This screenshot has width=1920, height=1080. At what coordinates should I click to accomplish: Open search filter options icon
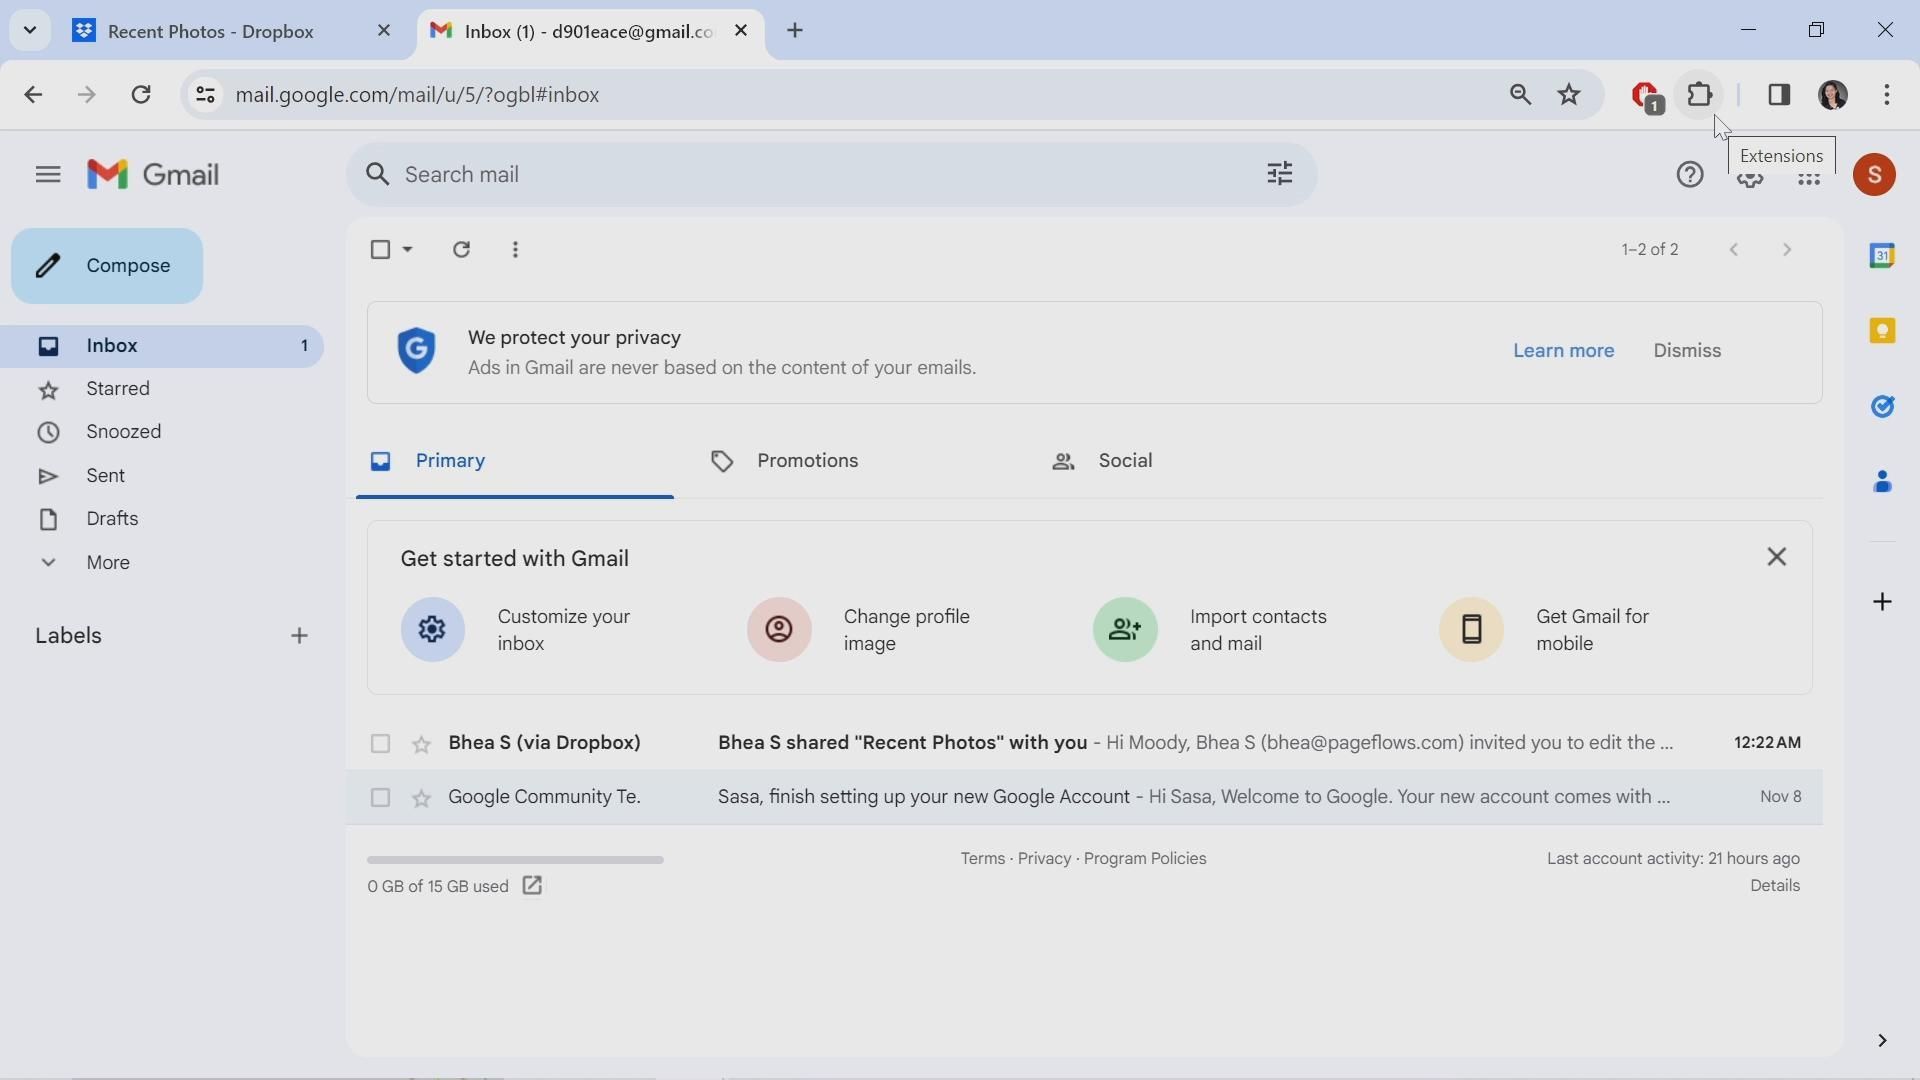click(1280, 175)
